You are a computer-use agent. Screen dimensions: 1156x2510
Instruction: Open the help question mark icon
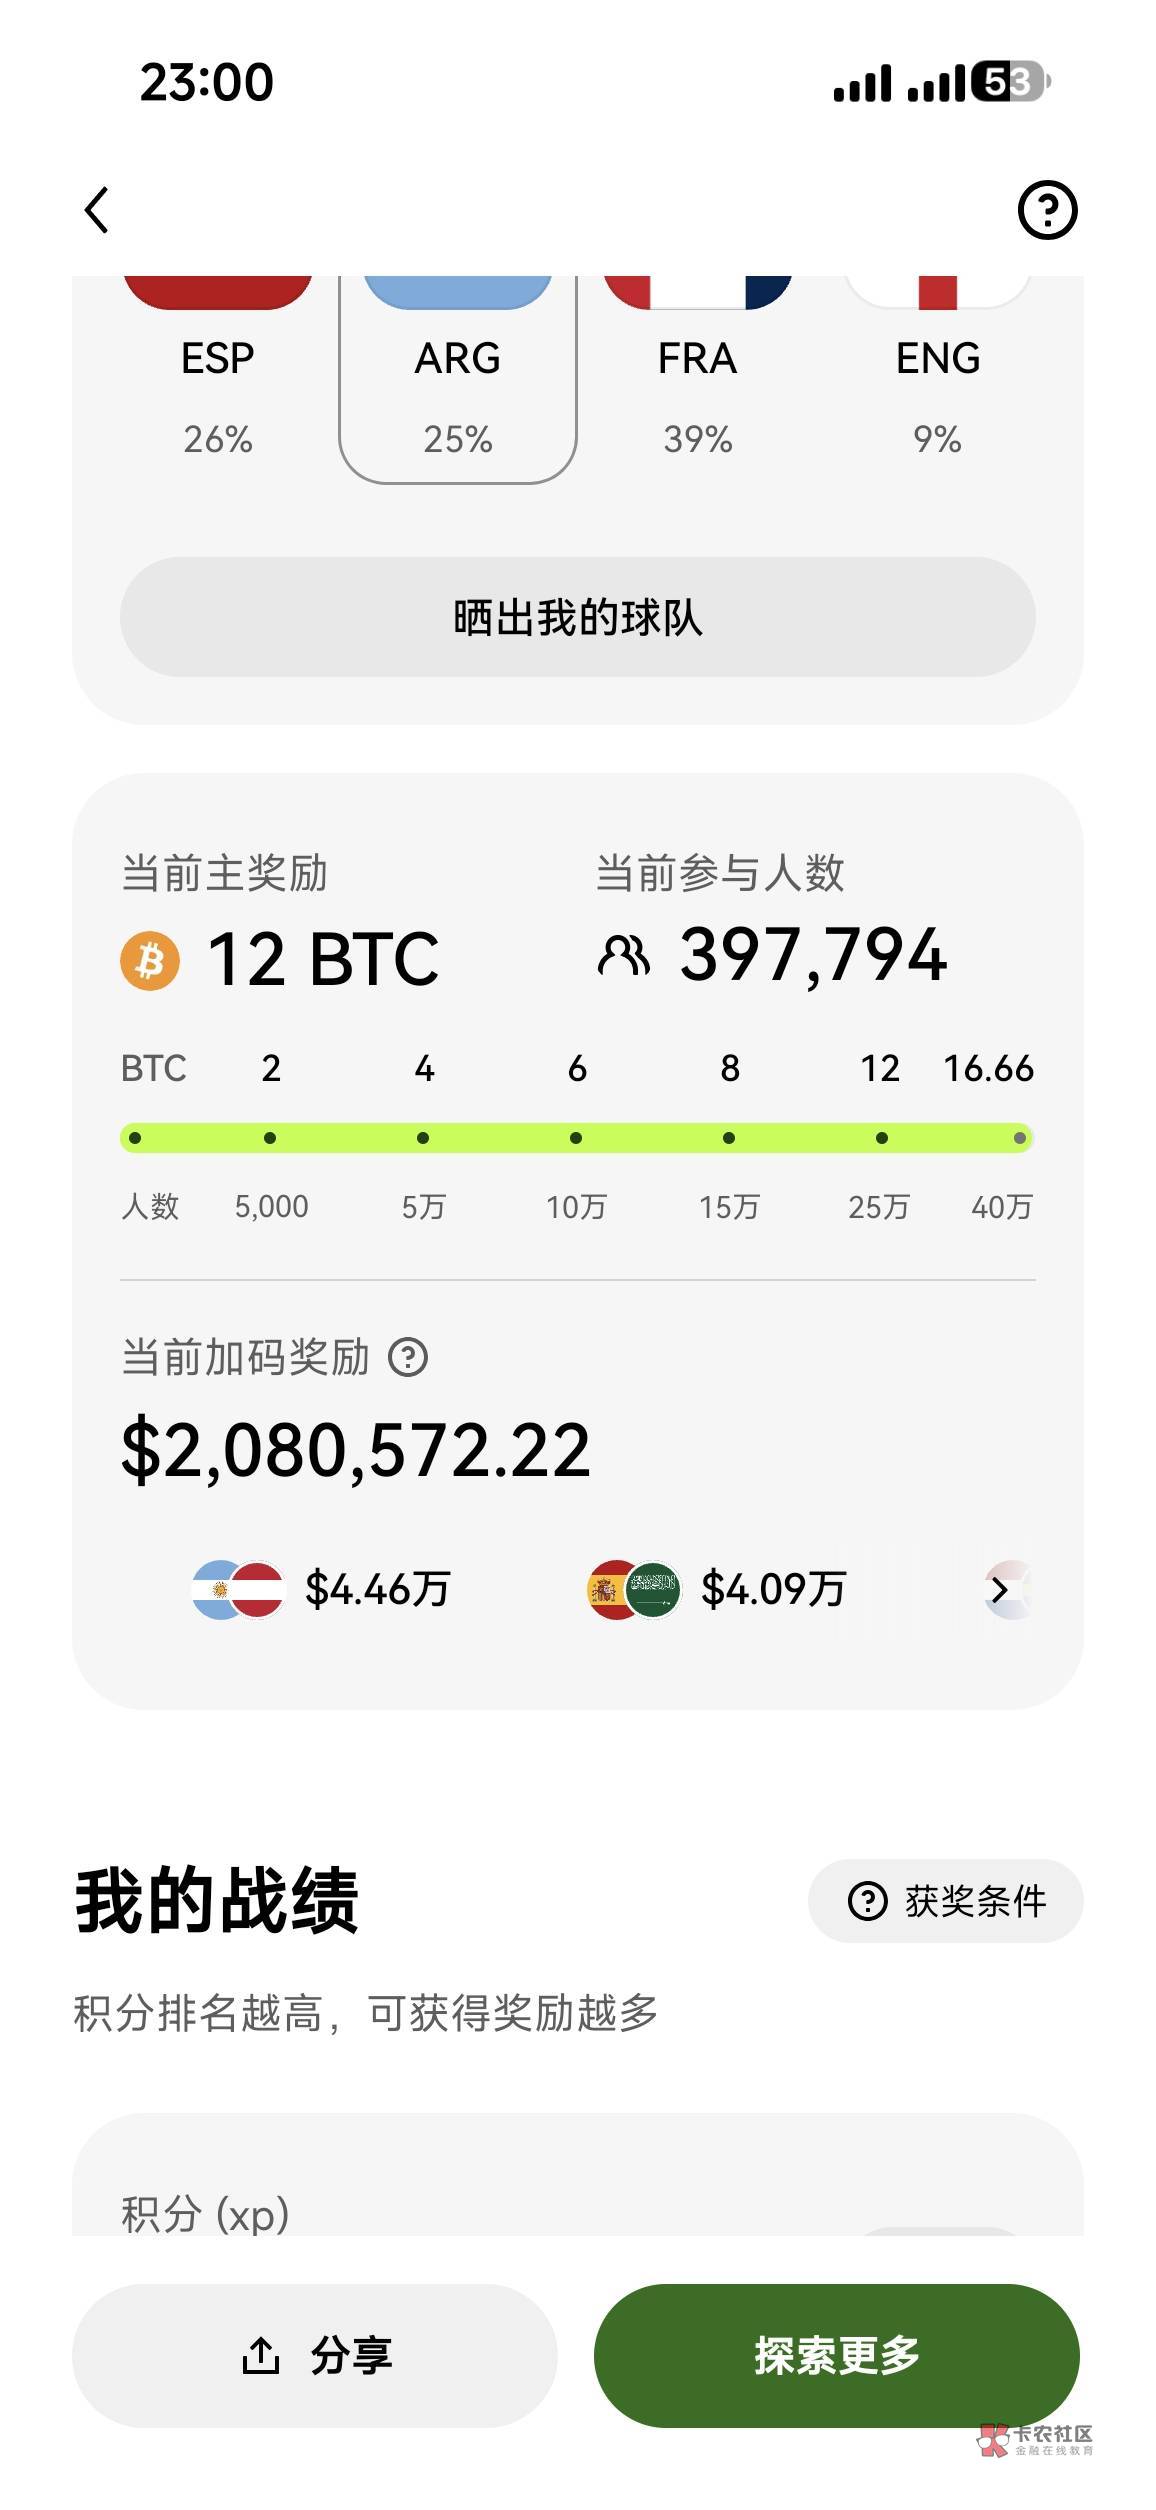tap(1047, 210)
